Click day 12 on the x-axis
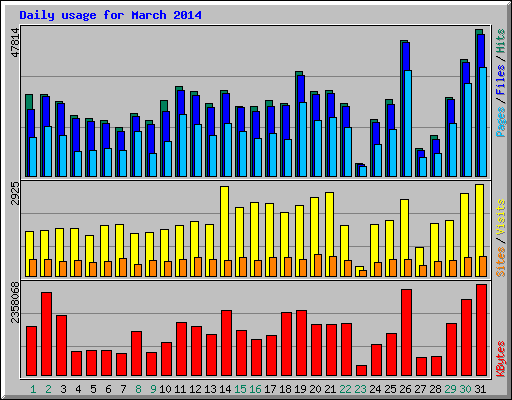The width and height of the screenshot is (512, 400). point(195,389)
